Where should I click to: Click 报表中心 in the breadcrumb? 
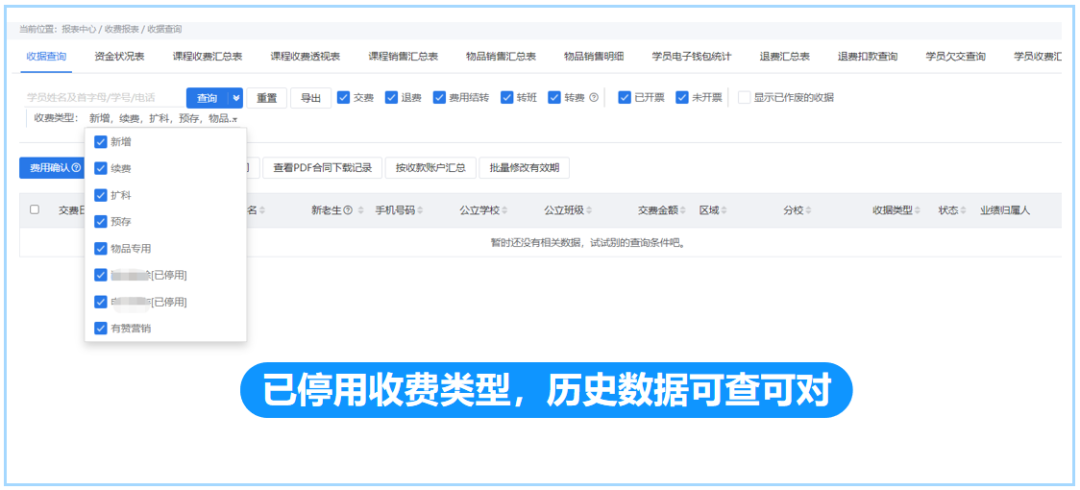[79, 30]
